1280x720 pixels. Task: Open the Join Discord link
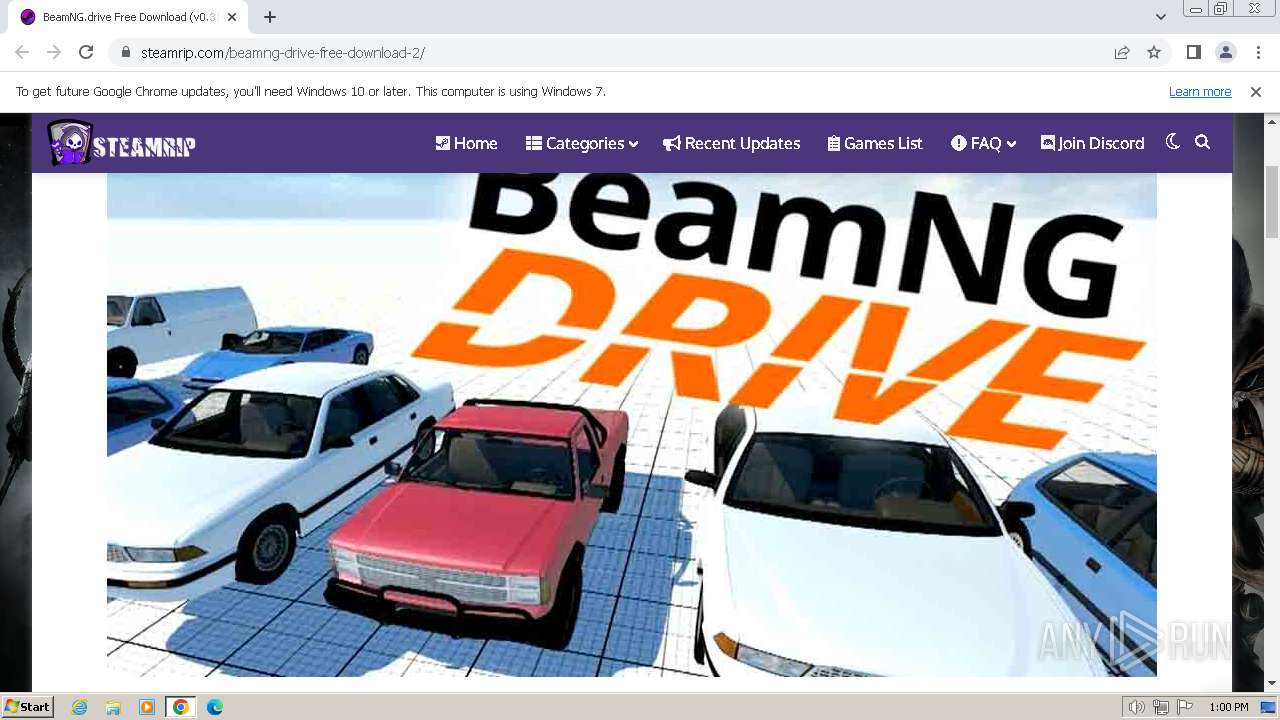pos(1092,143)
